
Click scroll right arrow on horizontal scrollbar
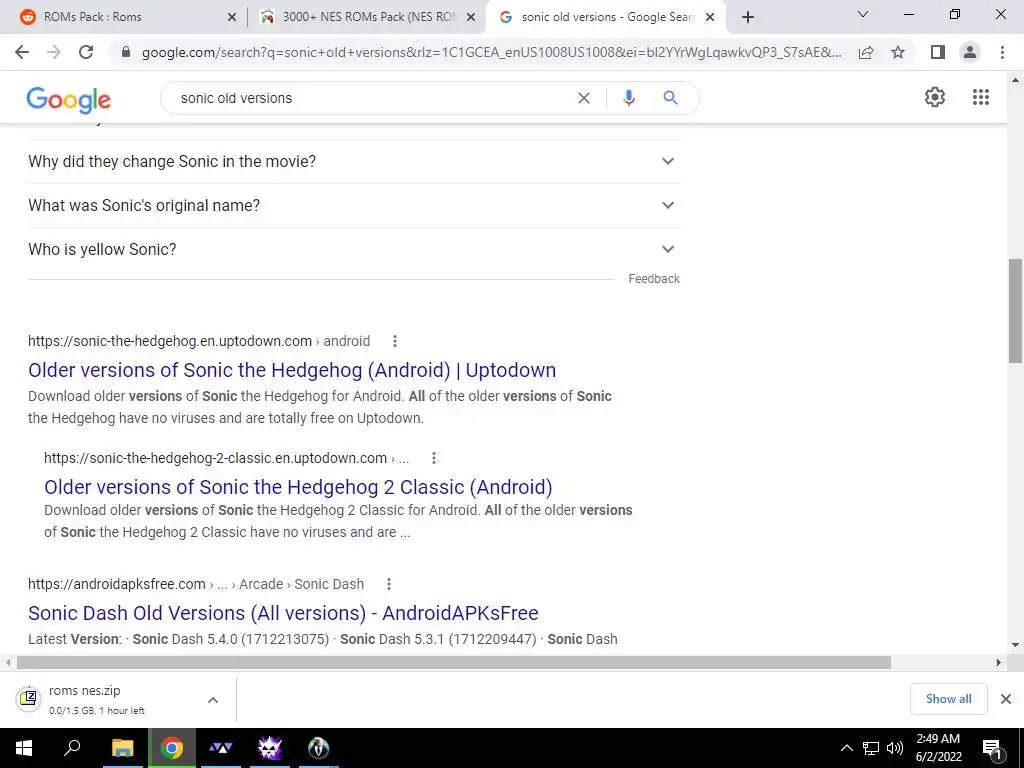tap(998, 662)
